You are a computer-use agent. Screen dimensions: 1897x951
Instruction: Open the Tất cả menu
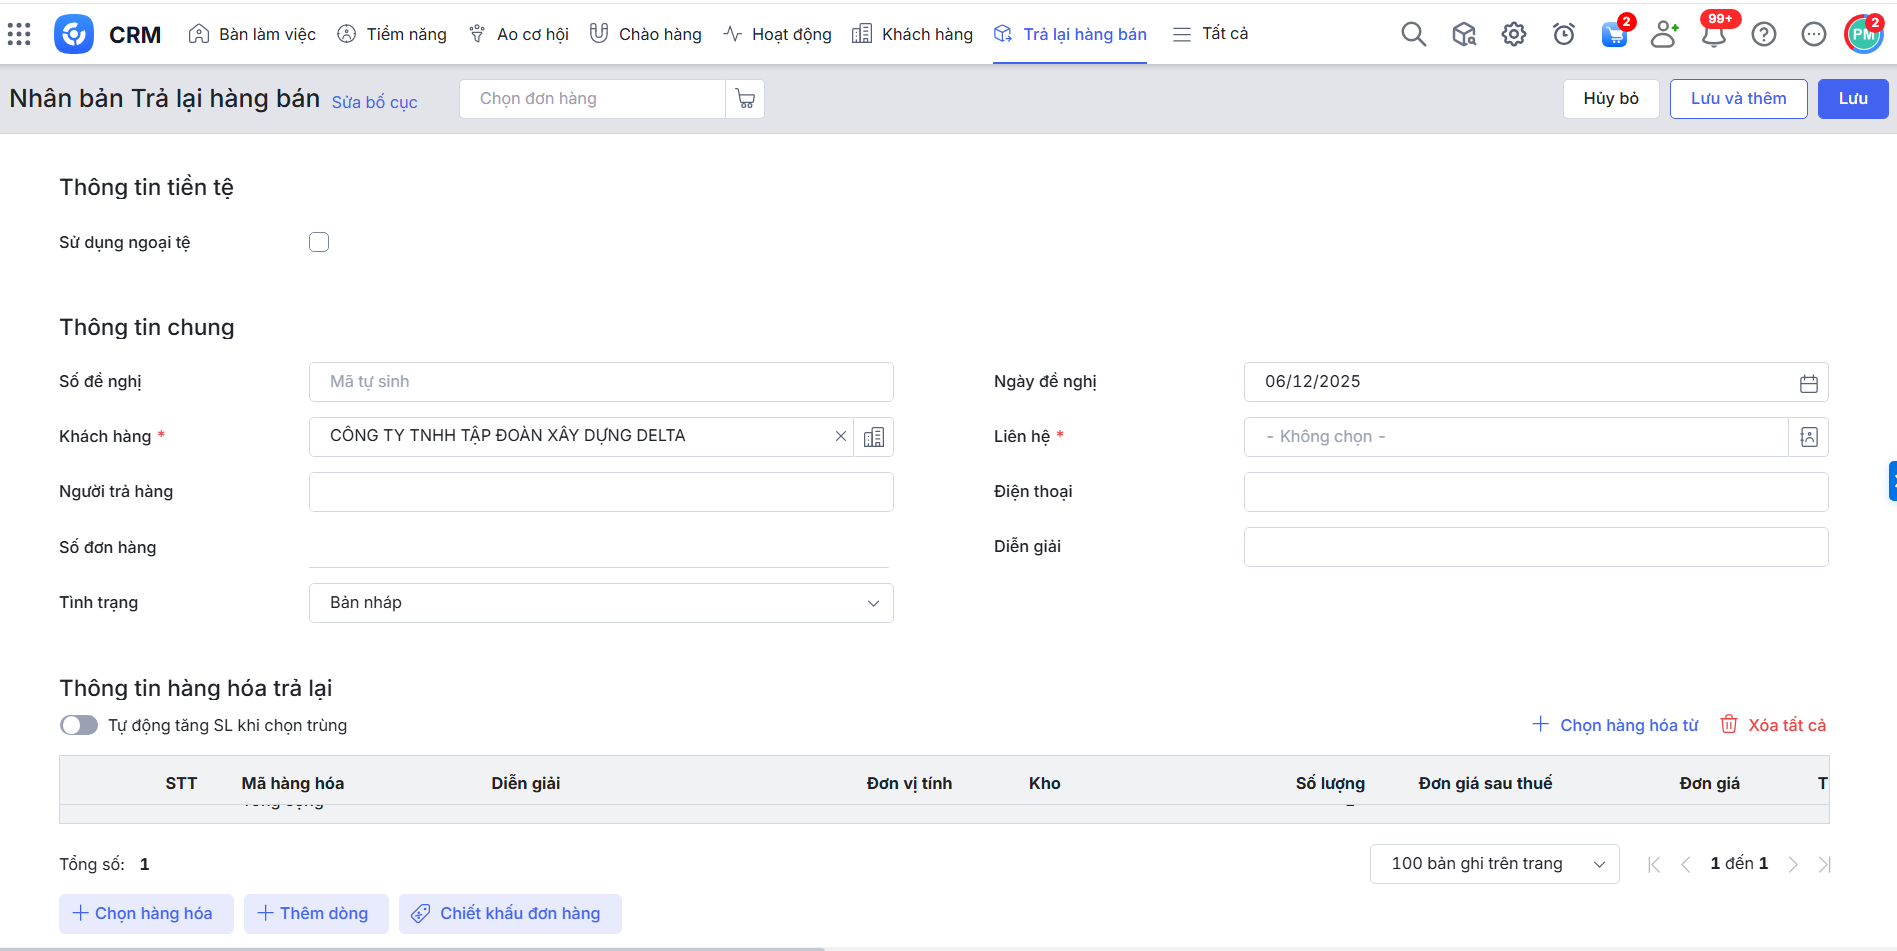tap(1210, 34)
